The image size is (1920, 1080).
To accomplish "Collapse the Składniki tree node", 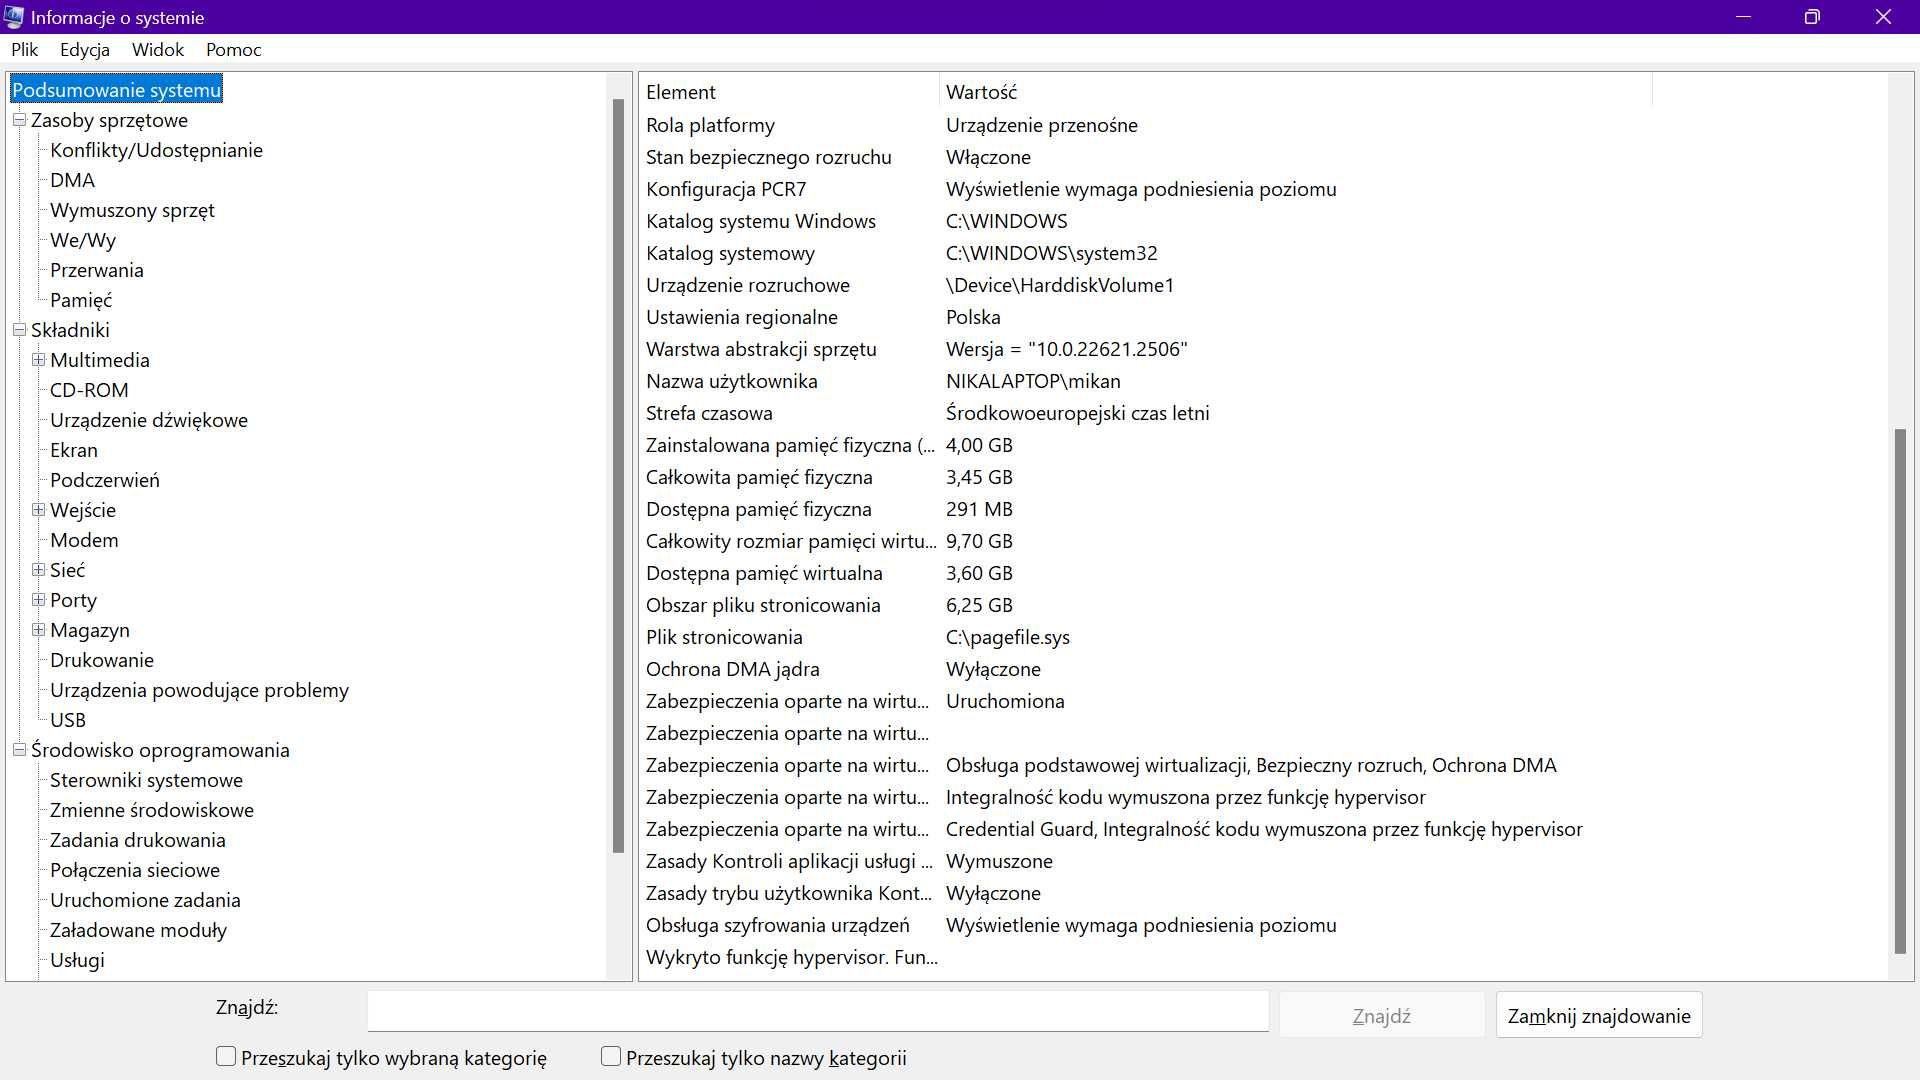I will (19, 330).
